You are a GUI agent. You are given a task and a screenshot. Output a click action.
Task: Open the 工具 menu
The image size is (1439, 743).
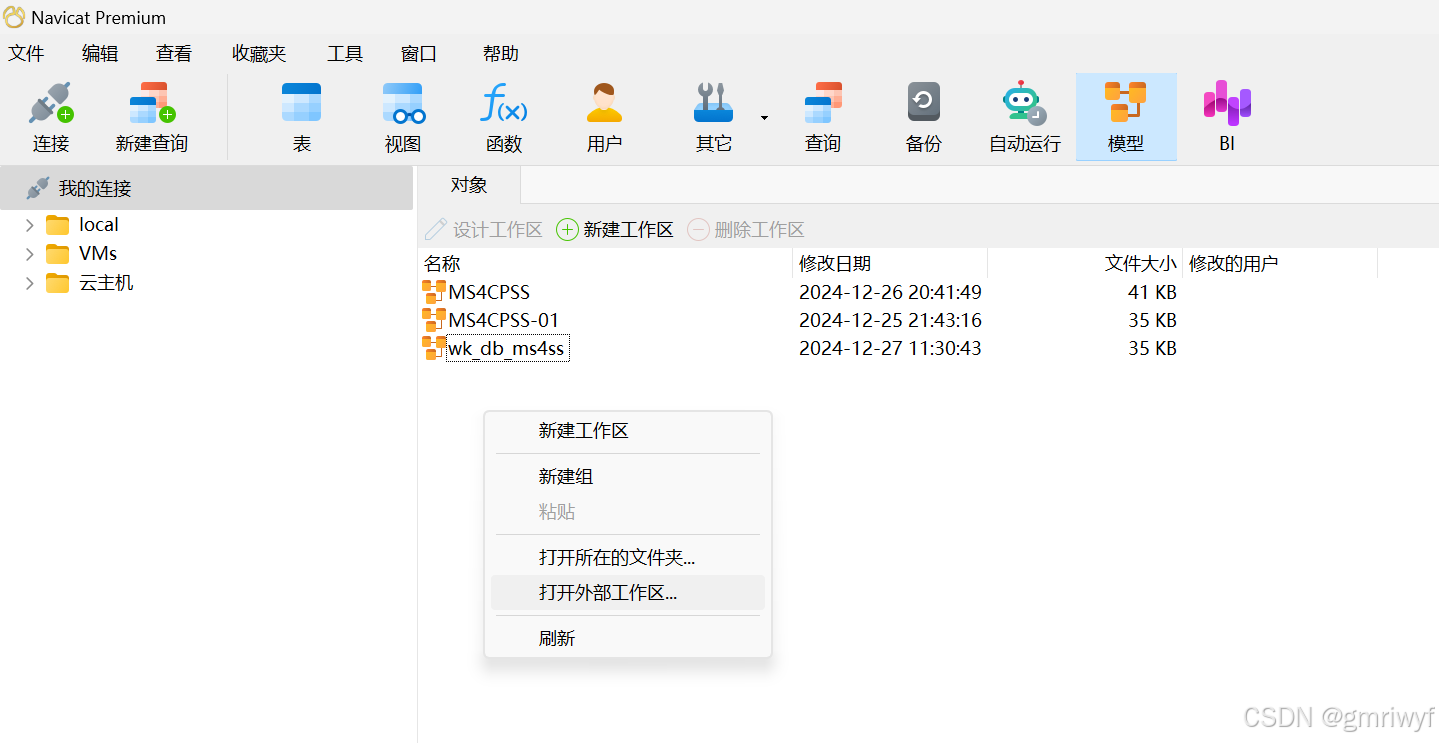(x=345, y=54)
